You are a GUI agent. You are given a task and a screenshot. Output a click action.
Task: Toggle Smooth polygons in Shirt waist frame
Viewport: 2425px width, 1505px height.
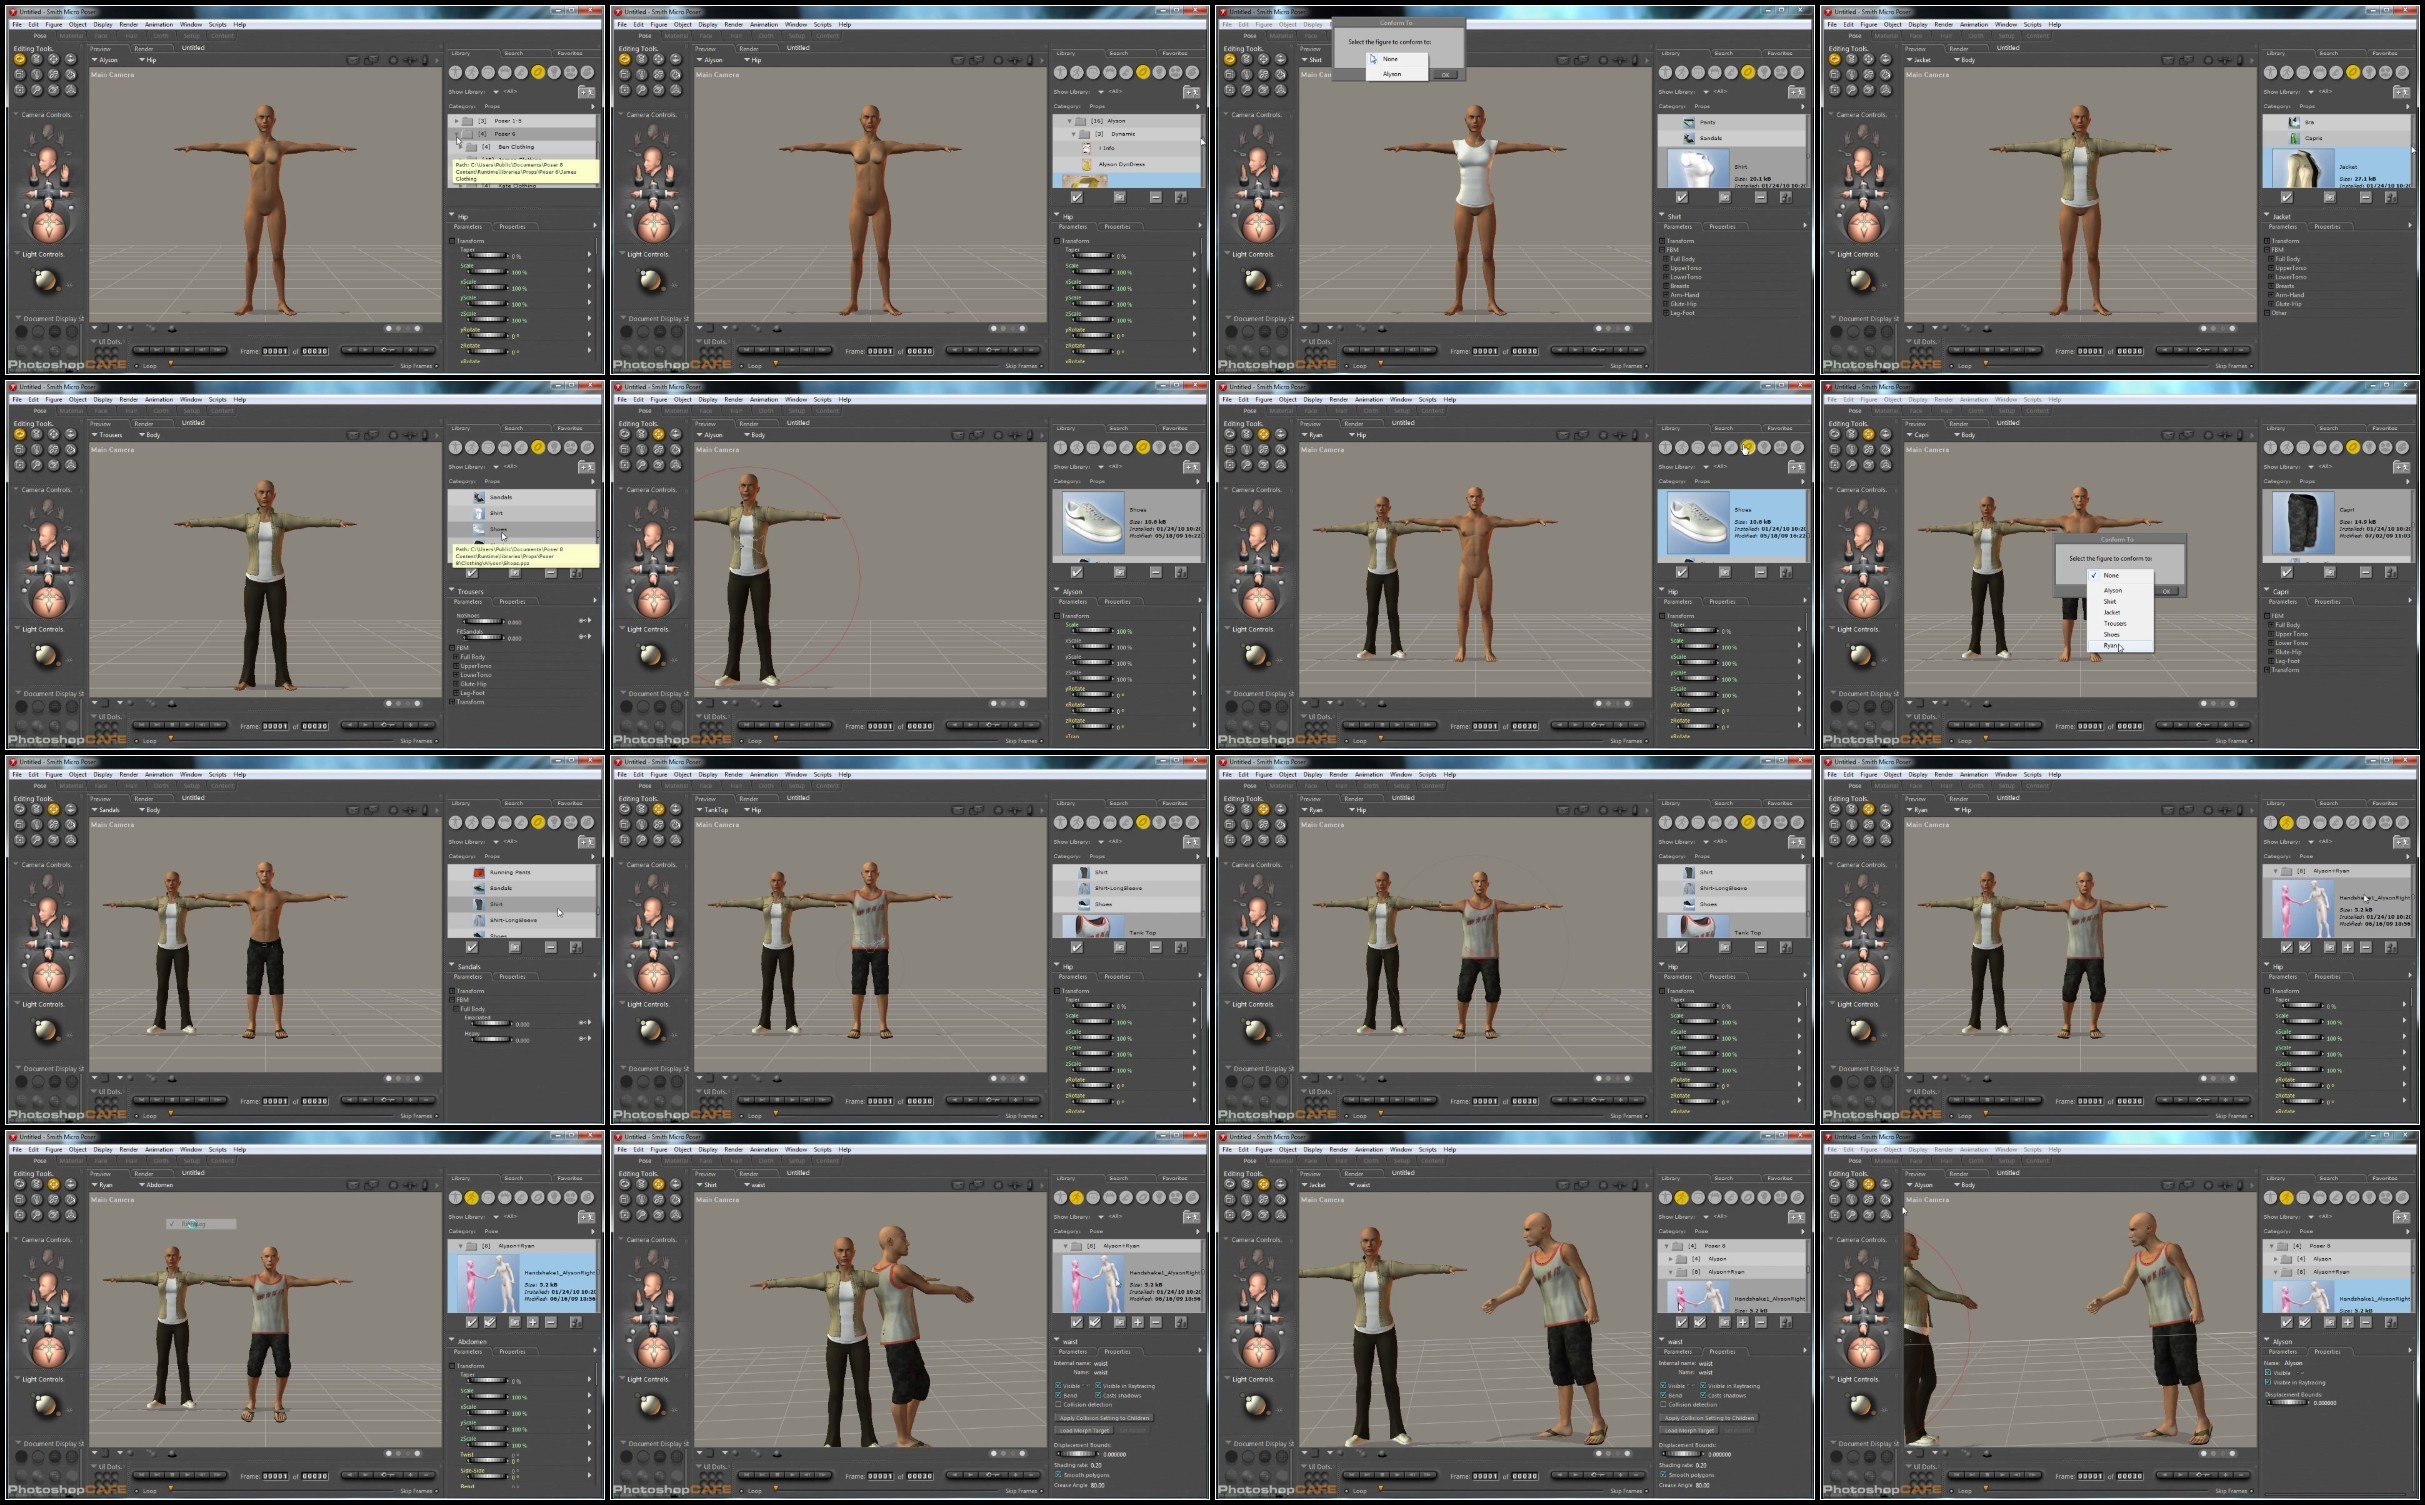coord(1058,1475)
